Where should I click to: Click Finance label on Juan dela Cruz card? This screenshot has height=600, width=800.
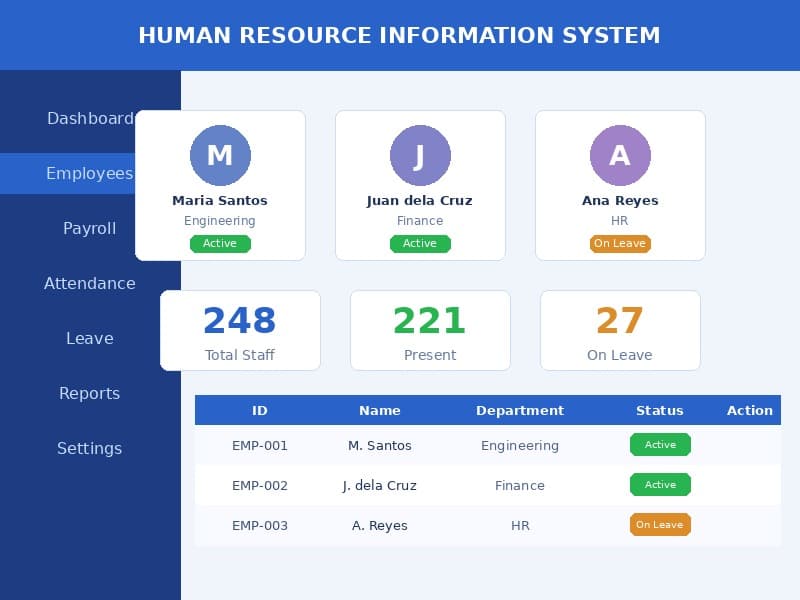click(x=420, y=221)
